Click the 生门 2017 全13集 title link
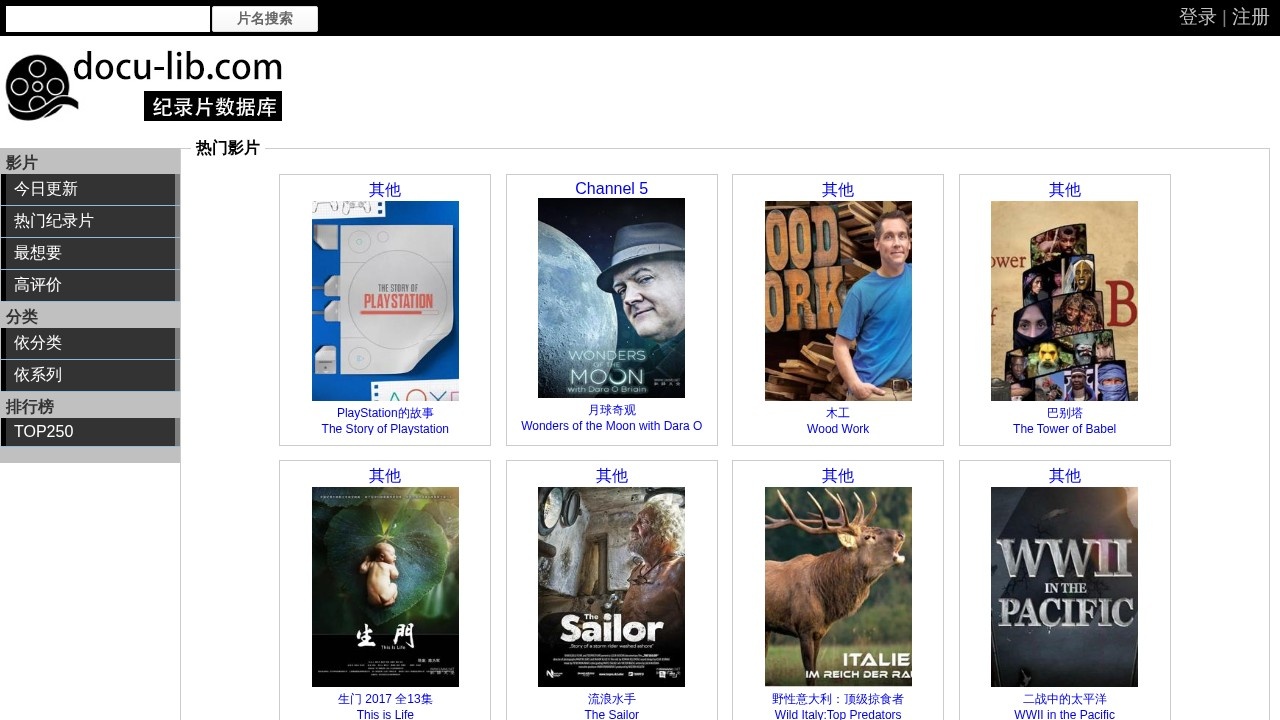The image size is (1280, 720). (x=385, y=699)
